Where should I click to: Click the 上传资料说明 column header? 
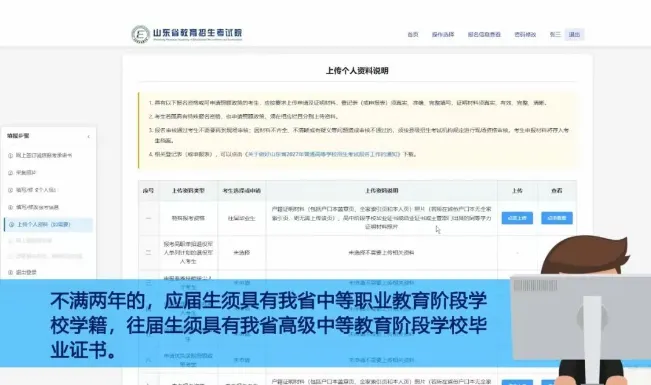382,191
